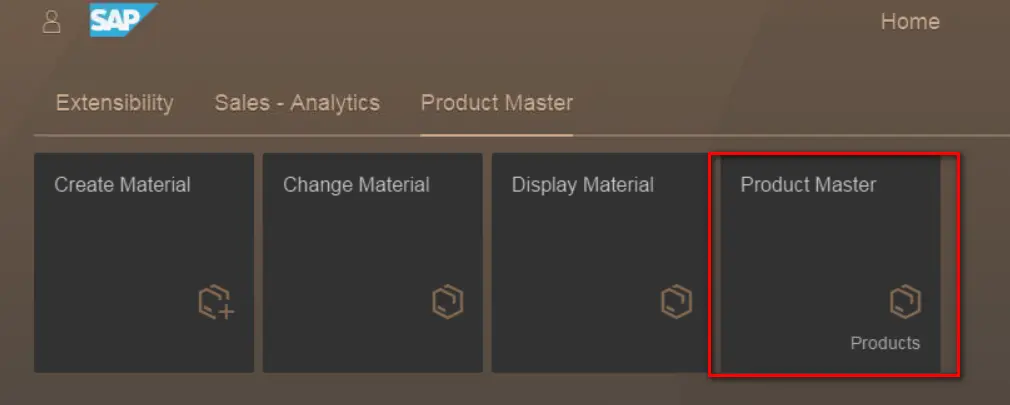Click the Create Material tile title
The width and height of the screenshot is (1010, 405).
(x=122, y=185)
